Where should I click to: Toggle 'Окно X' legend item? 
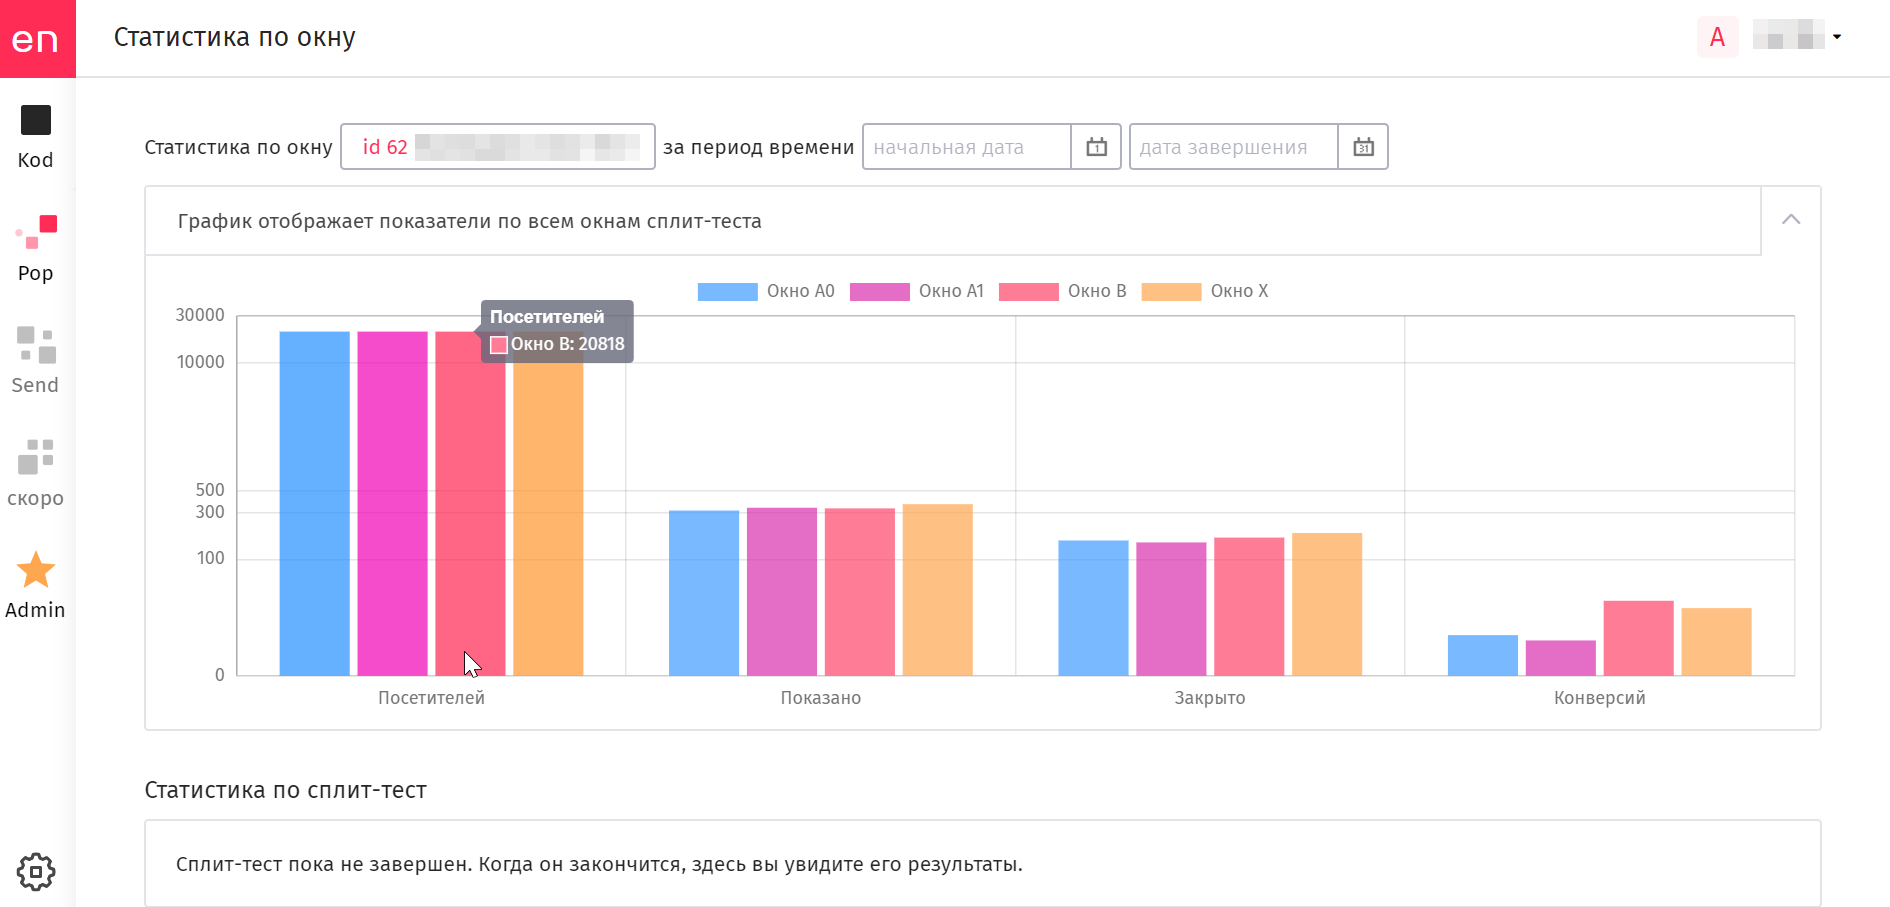(1205, 292)
